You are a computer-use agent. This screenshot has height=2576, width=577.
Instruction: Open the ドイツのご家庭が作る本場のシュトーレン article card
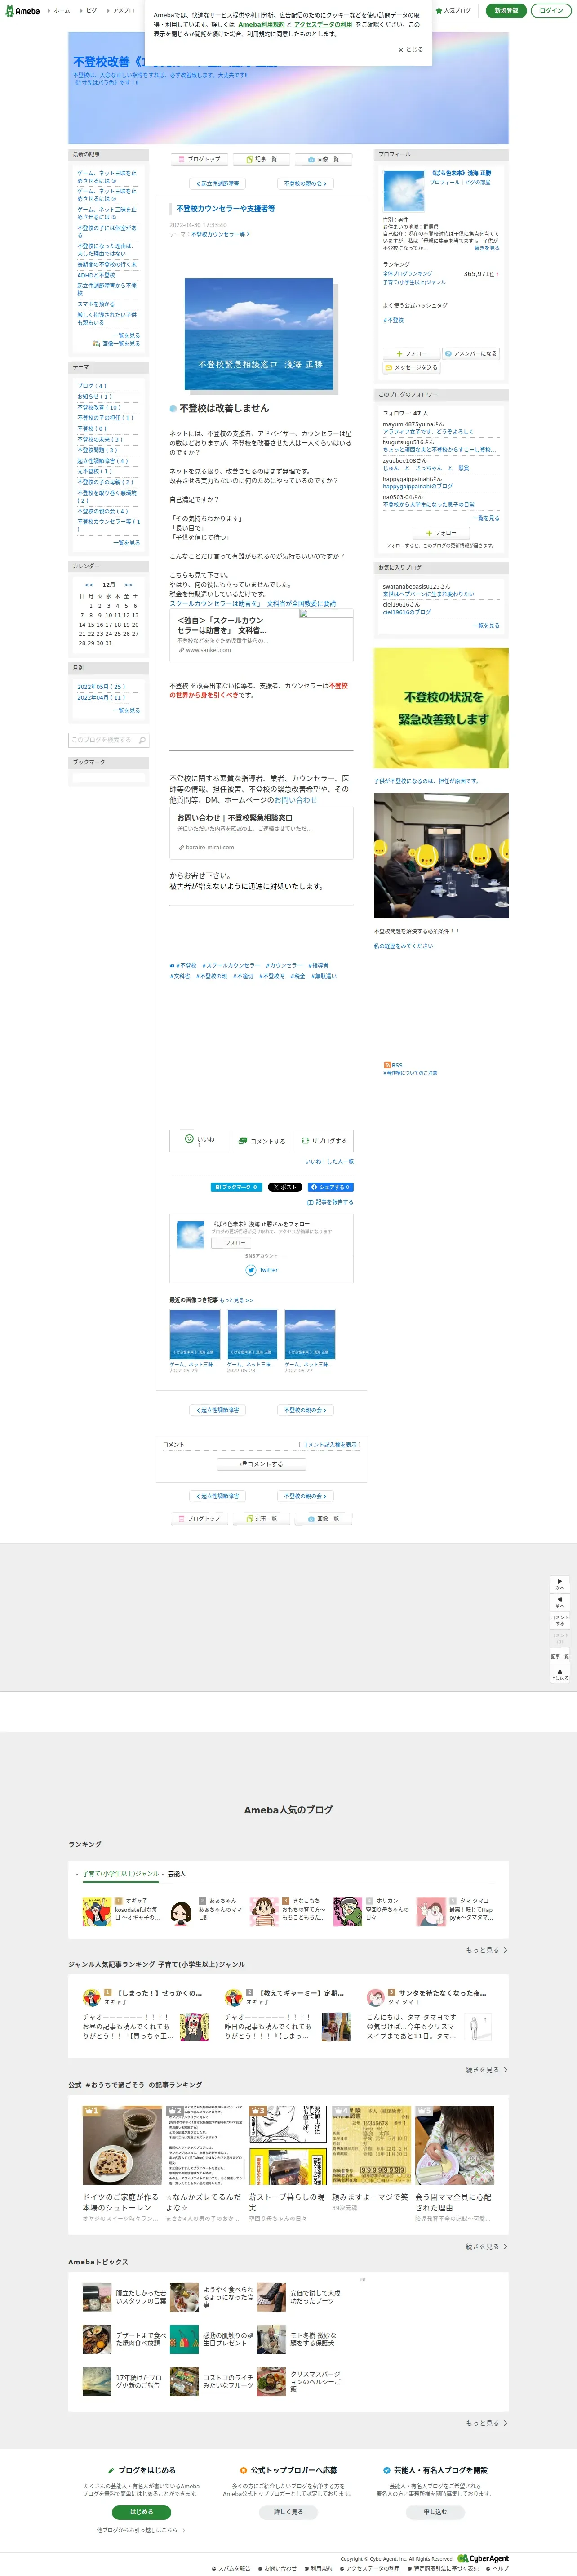tap(122, 2165)
